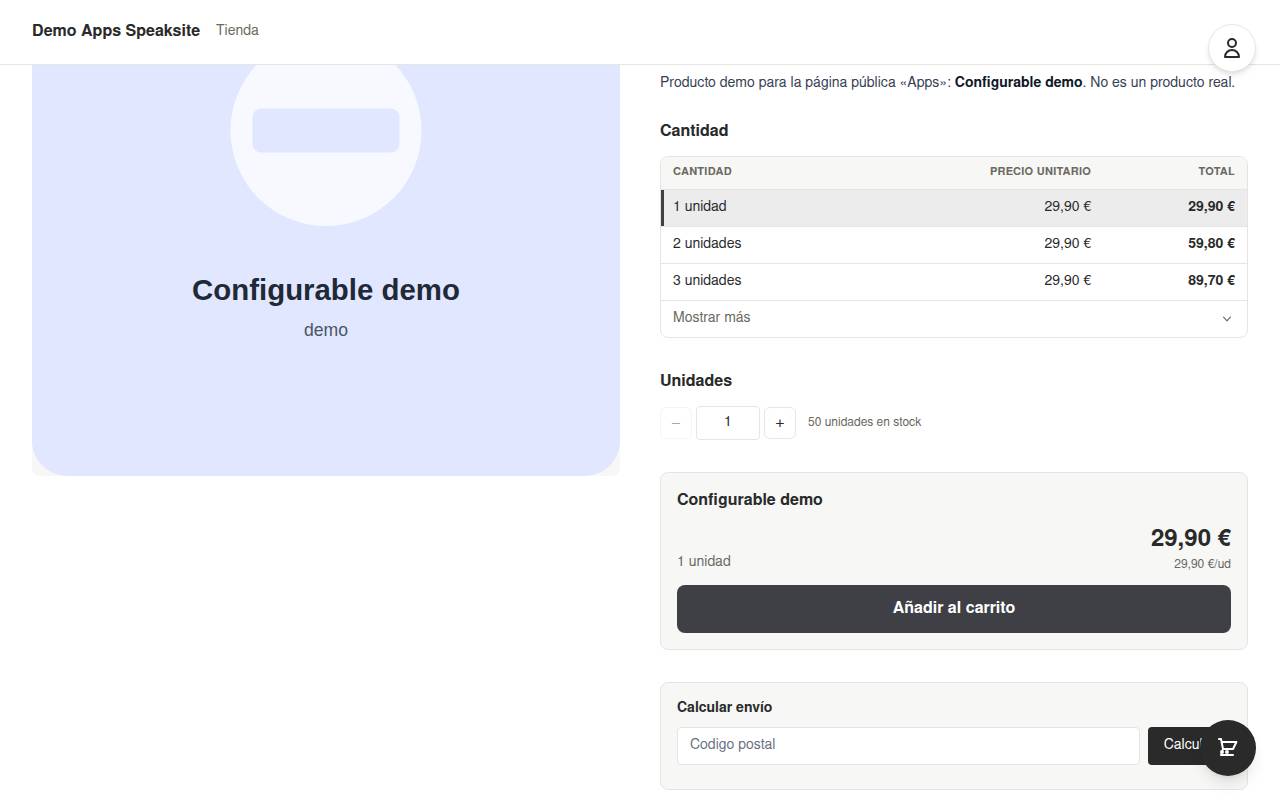Image resolution: width=1280 pixels, height=800 pixels.
Task: Click the Unidades section heading
Action: click(696, 380)
